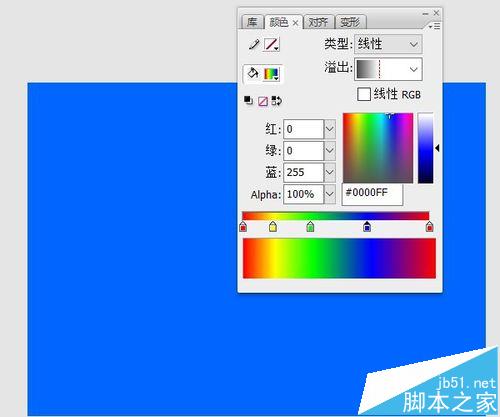500x417 pixels.
Task: Minimize the color panel
Action: [x=425, y=14]
